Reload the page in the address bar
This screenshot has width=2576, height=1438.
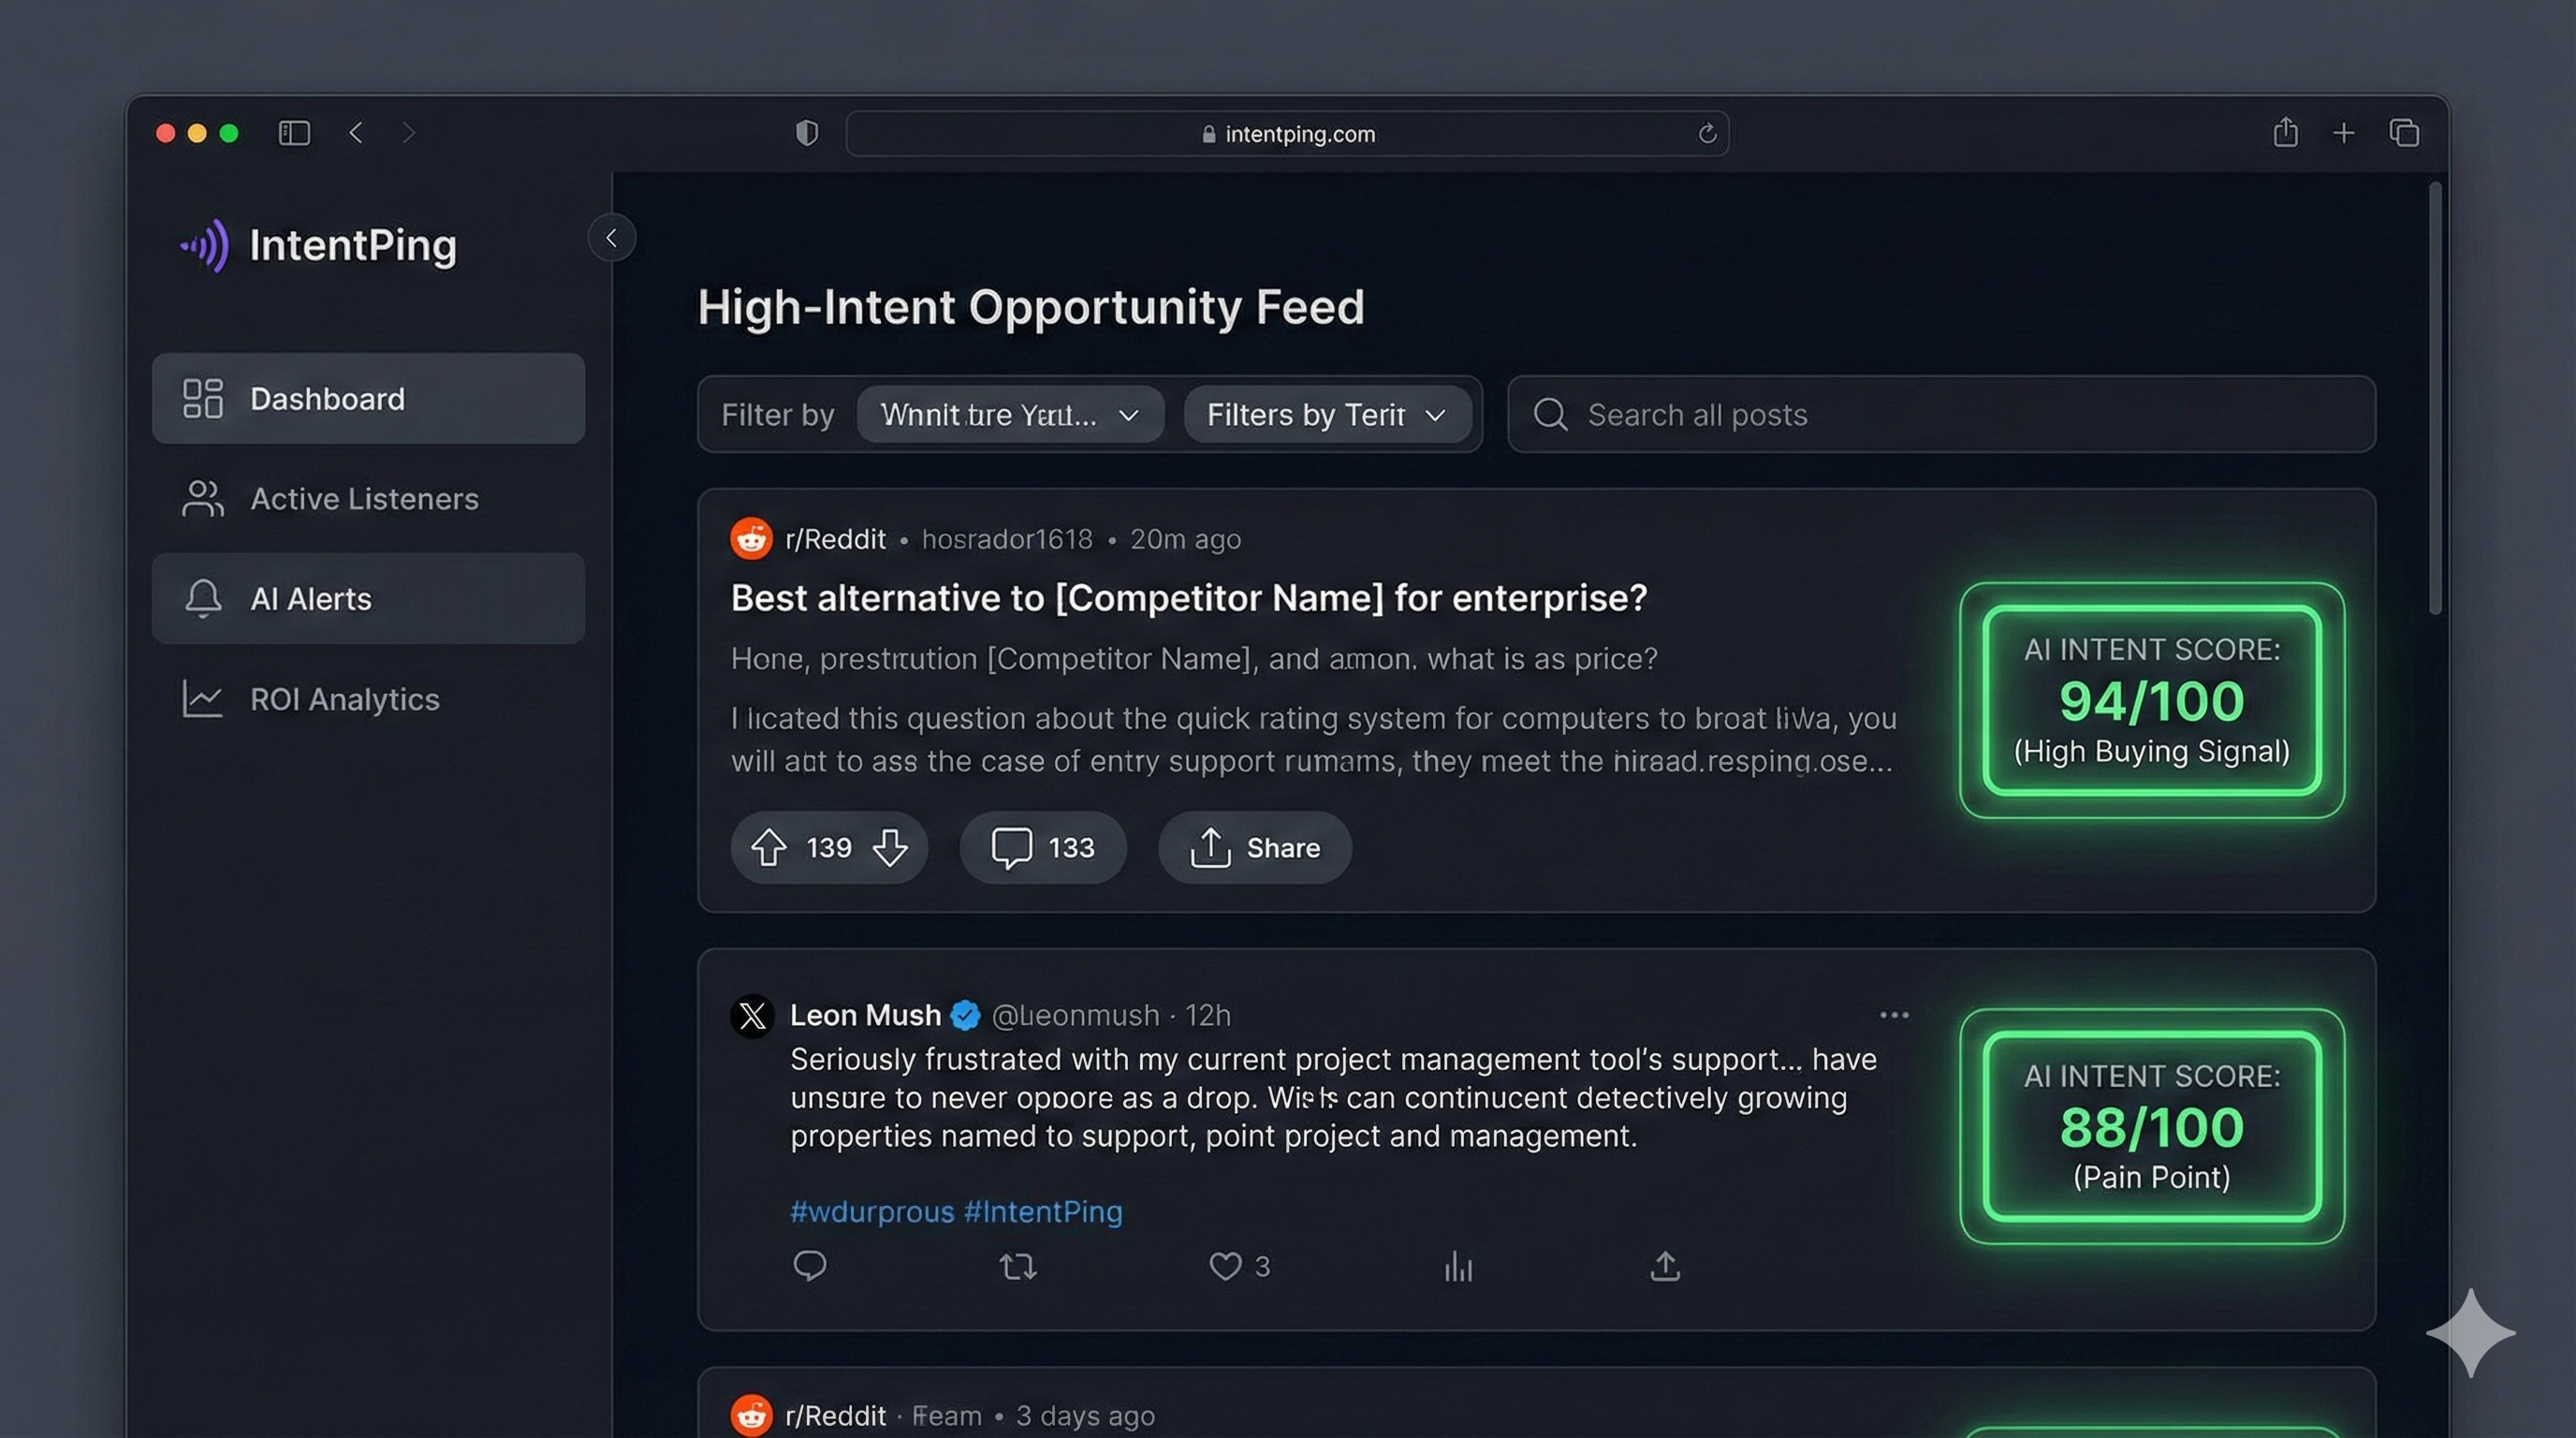[1707, 133]
